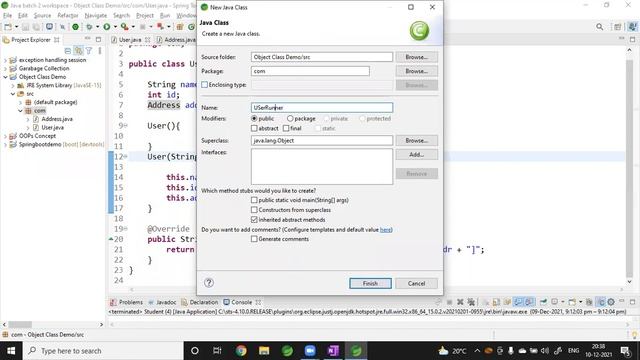
Task: Click the Search magnifier icon at top right
Action: click(x=599, y=27)
